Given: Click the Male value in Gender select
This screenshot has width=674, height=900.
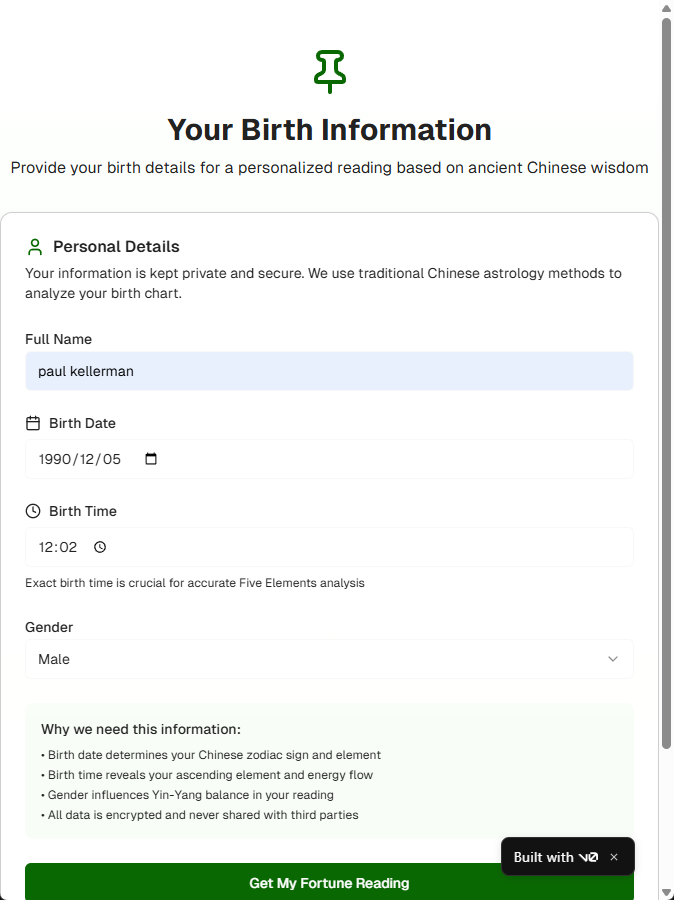Looking at the screenshot, I should (x=54, y=659).
